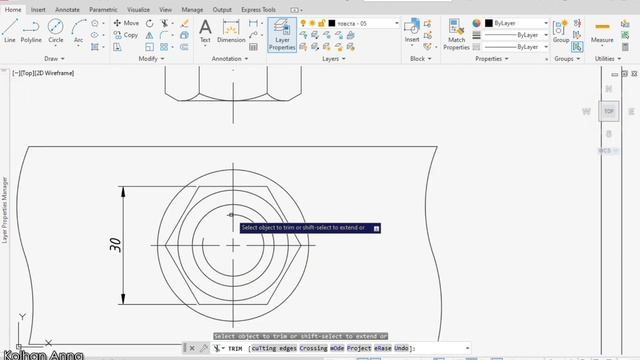Choose the Crossing option in command line
640x360 pixels.
313,348
